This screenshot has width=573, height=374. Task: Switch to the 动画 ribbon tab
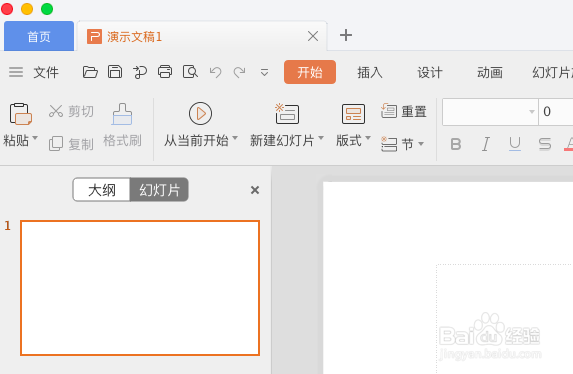coord(490,72)
